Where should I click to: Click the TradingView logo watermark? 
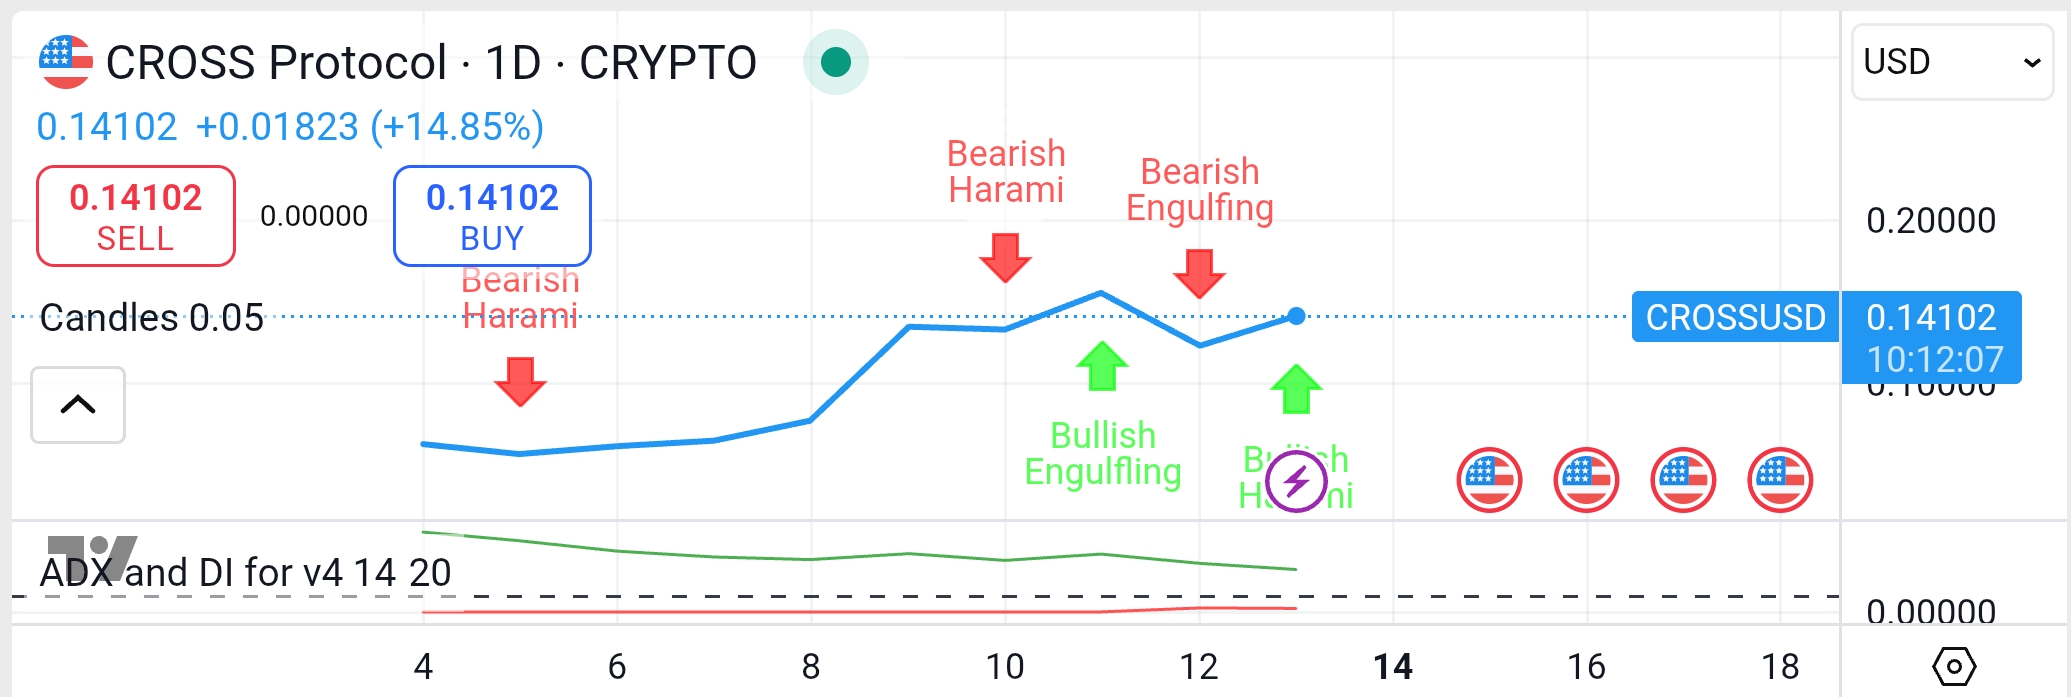(x=92, y=556)
